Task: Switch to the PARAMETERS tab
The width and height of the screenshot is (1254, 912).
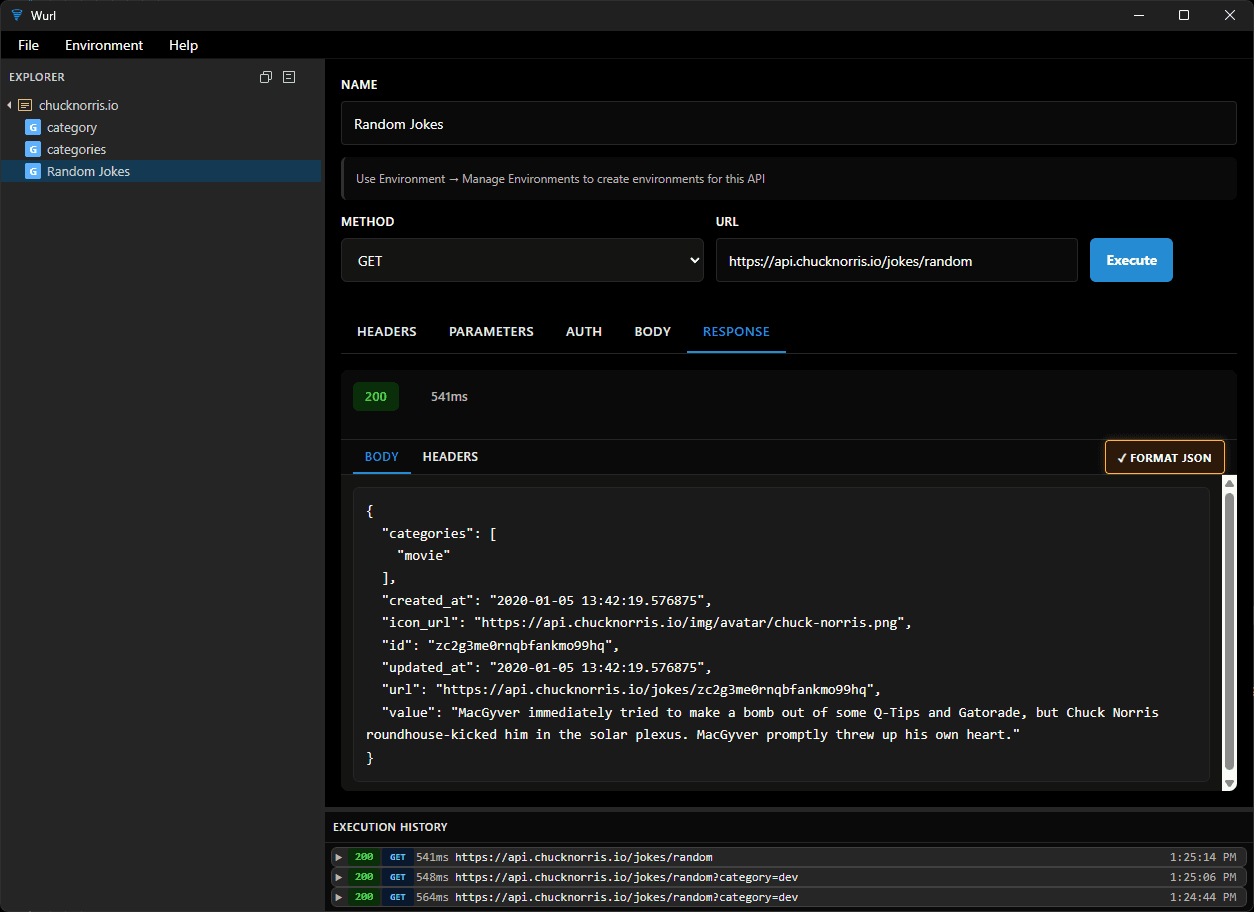Action: [491, 331]
